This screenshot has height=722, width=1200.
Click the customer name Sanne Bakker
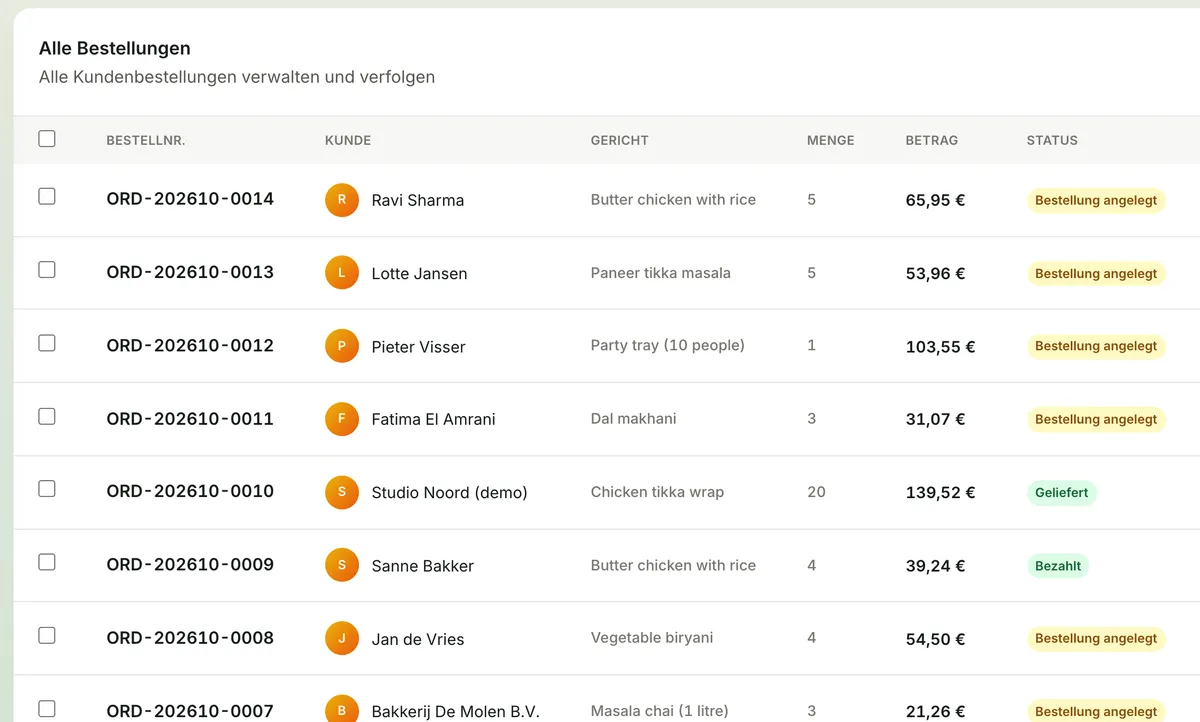click(423, 566)
